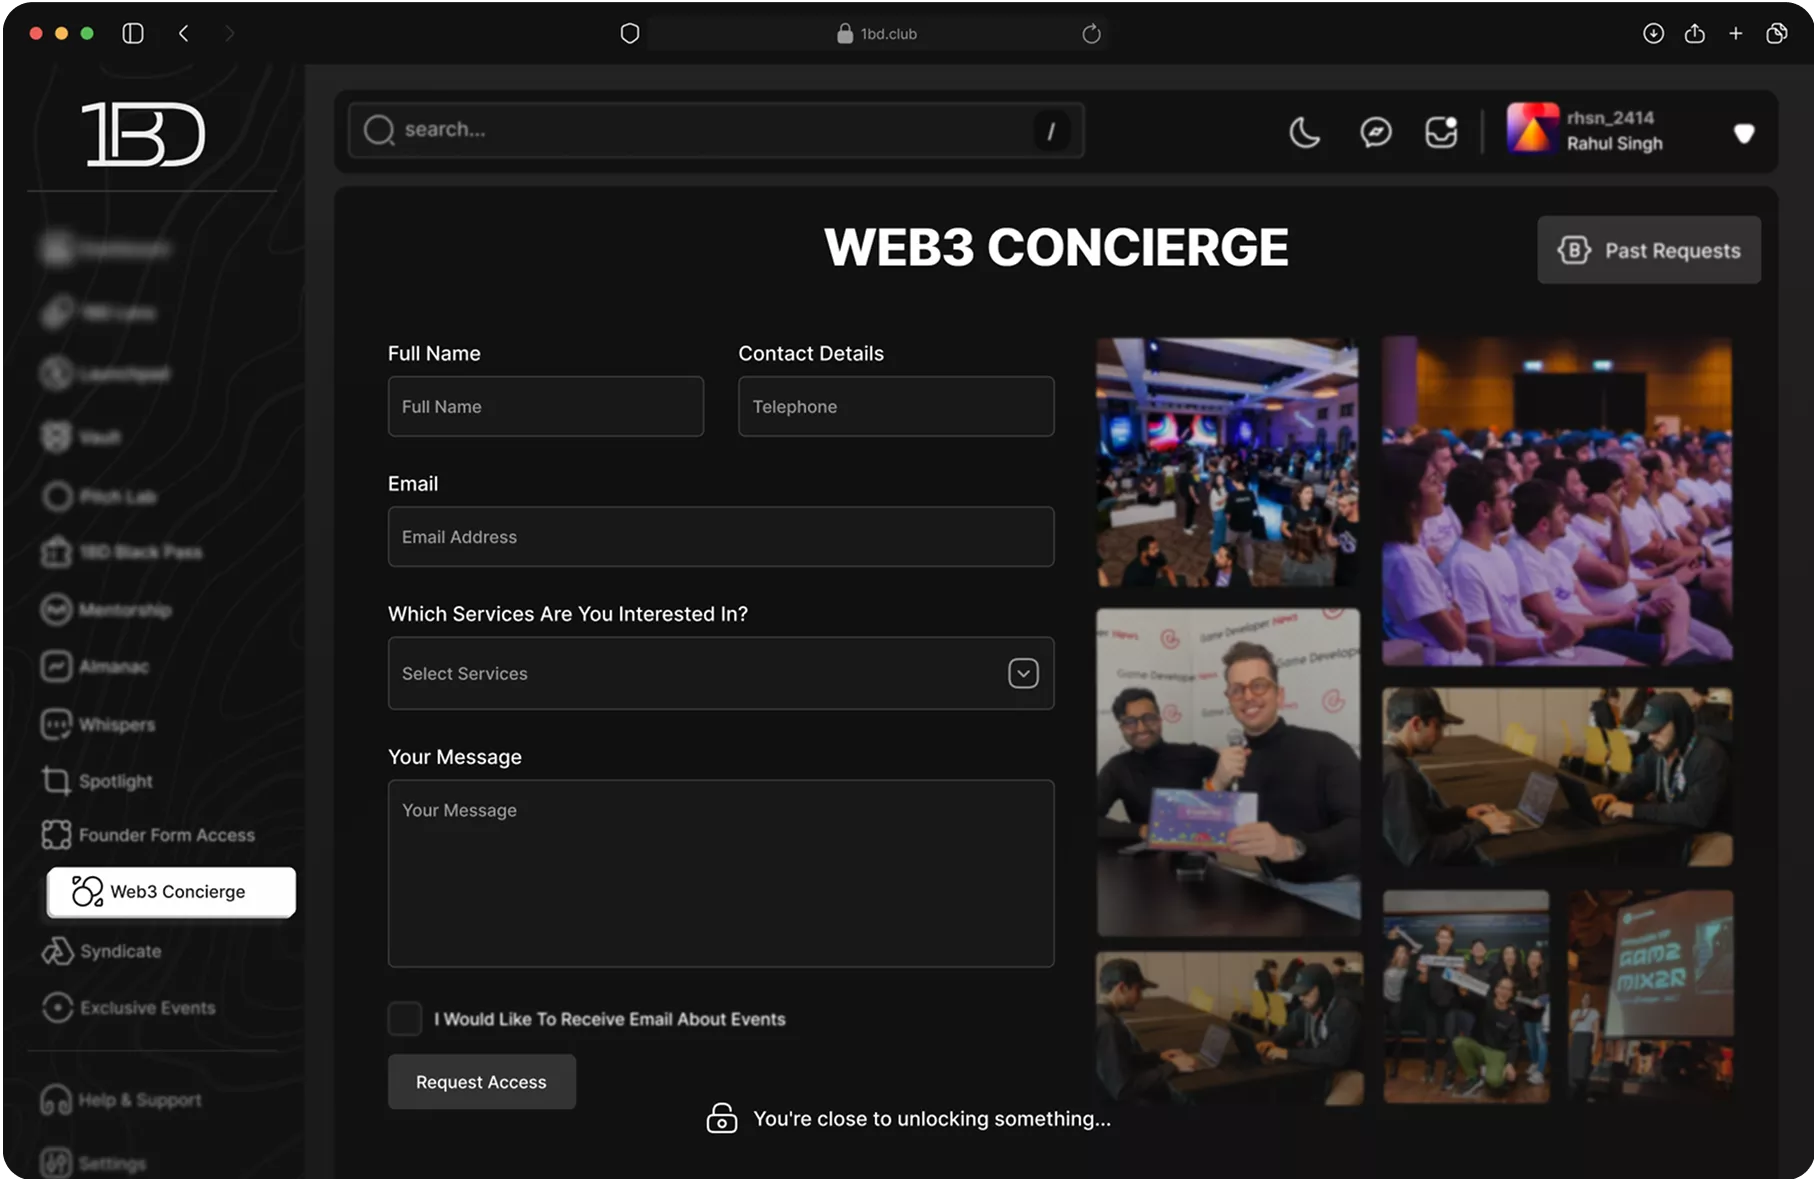Click the Safari share icon
Viewport: 1814px width, 1179px height.
[x=1694, y=33]
